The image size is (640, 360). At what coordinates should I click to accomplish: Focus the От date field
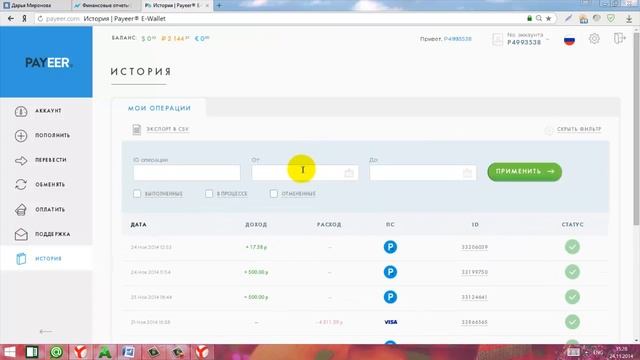pyautogui.click(x=305, y=173)
